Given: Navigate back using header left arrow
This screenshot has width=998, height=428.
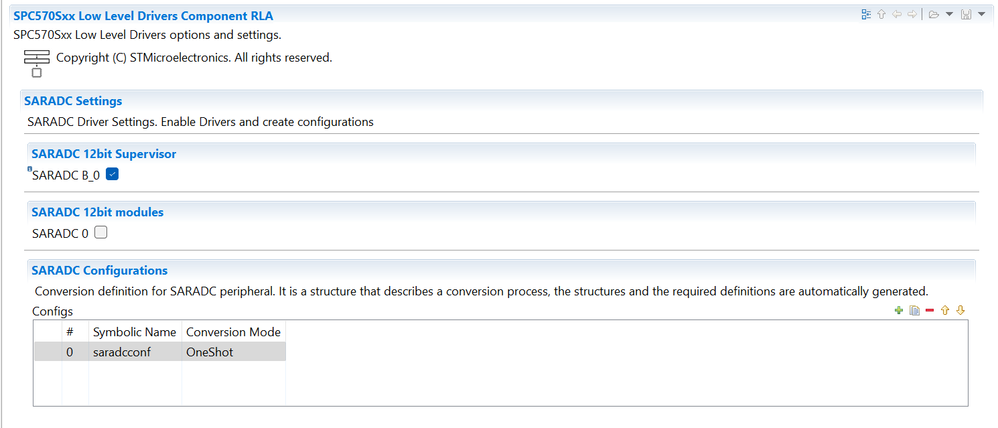Looking at the screenshot, I should pyautogui.click(x=897, y=14).
